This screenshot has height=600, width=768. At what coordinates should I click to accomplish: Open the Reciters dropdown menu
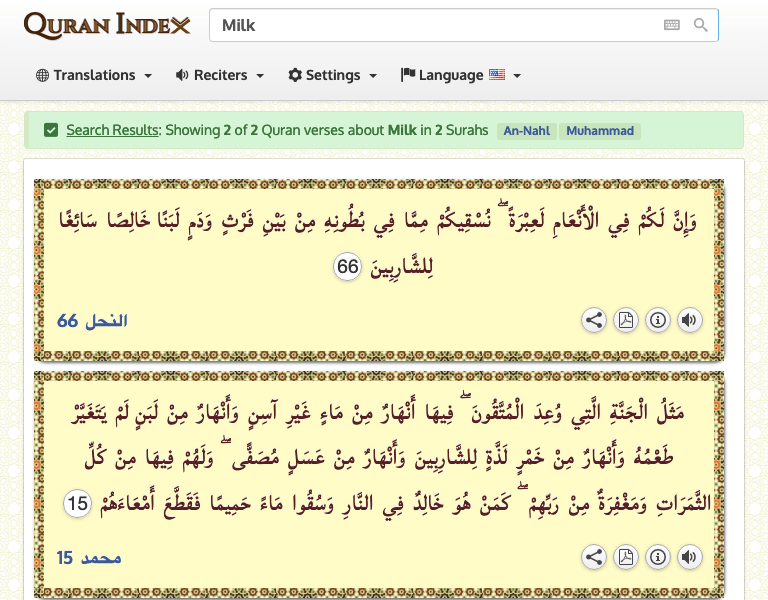[x=220, y=75]
